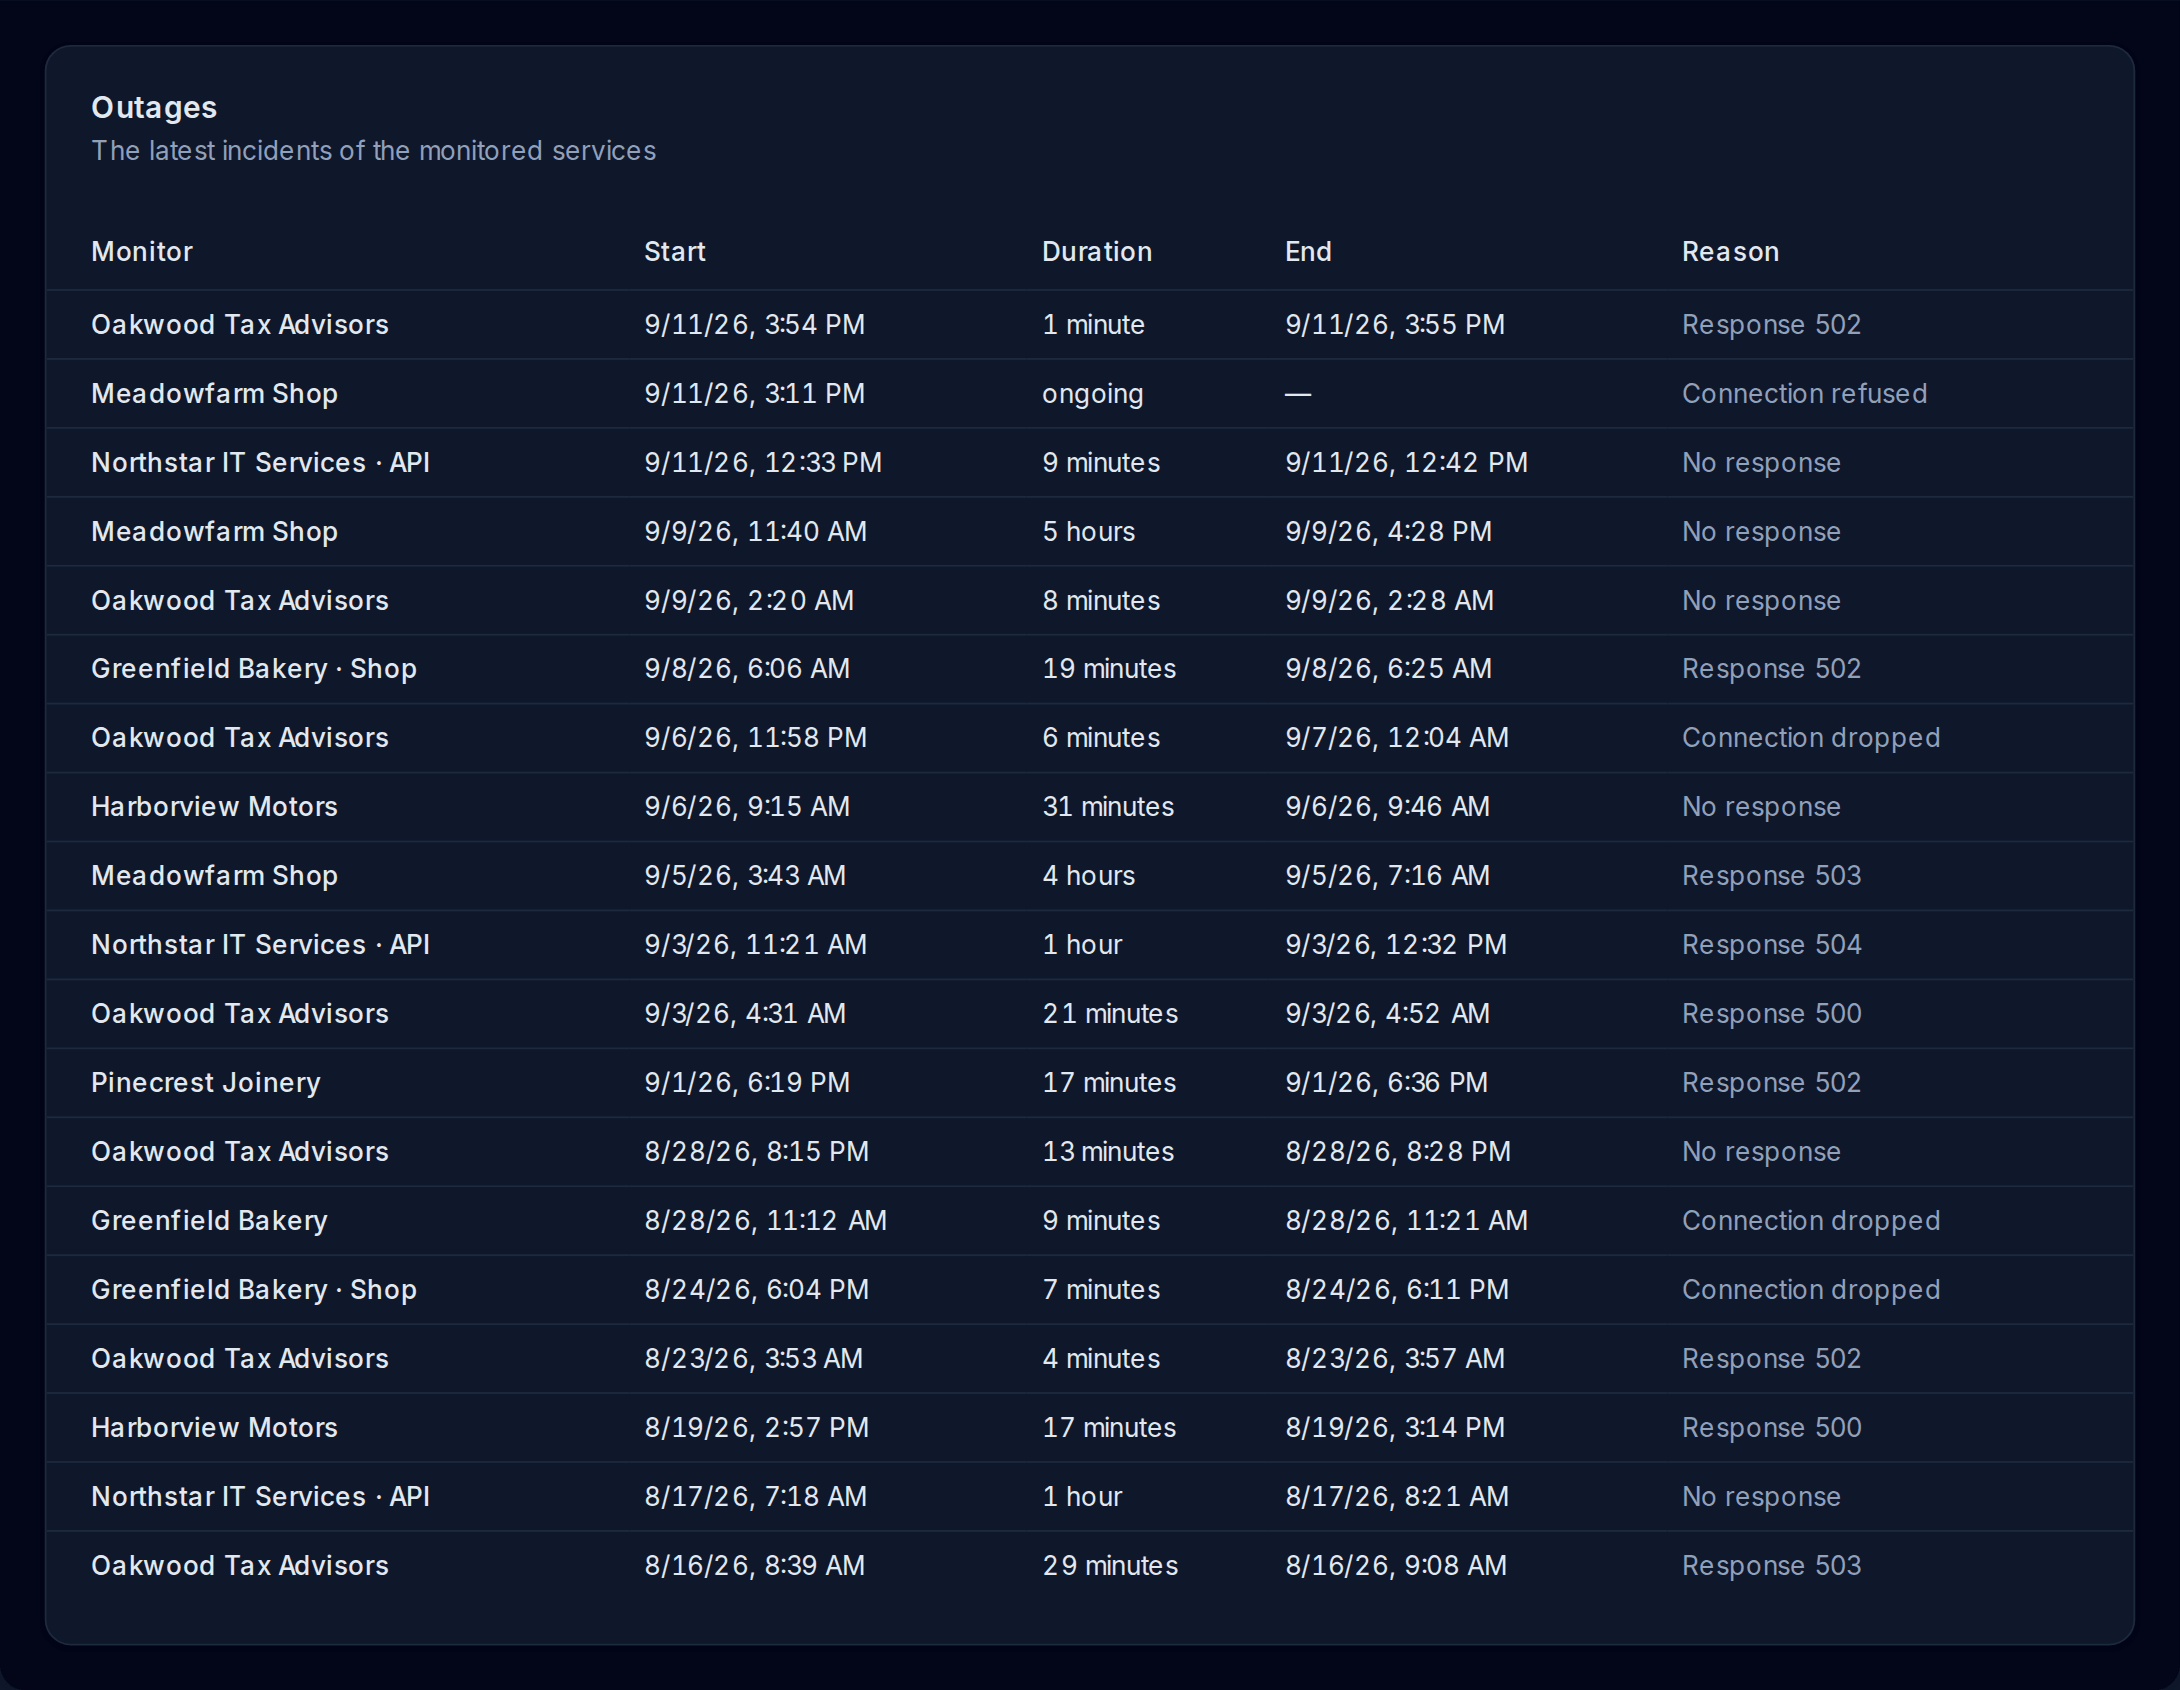This screenshot has height=1690, width=2180.
Task: Click end time 8/28/26, 11:21 AM
Action: coord(1406,1221)
